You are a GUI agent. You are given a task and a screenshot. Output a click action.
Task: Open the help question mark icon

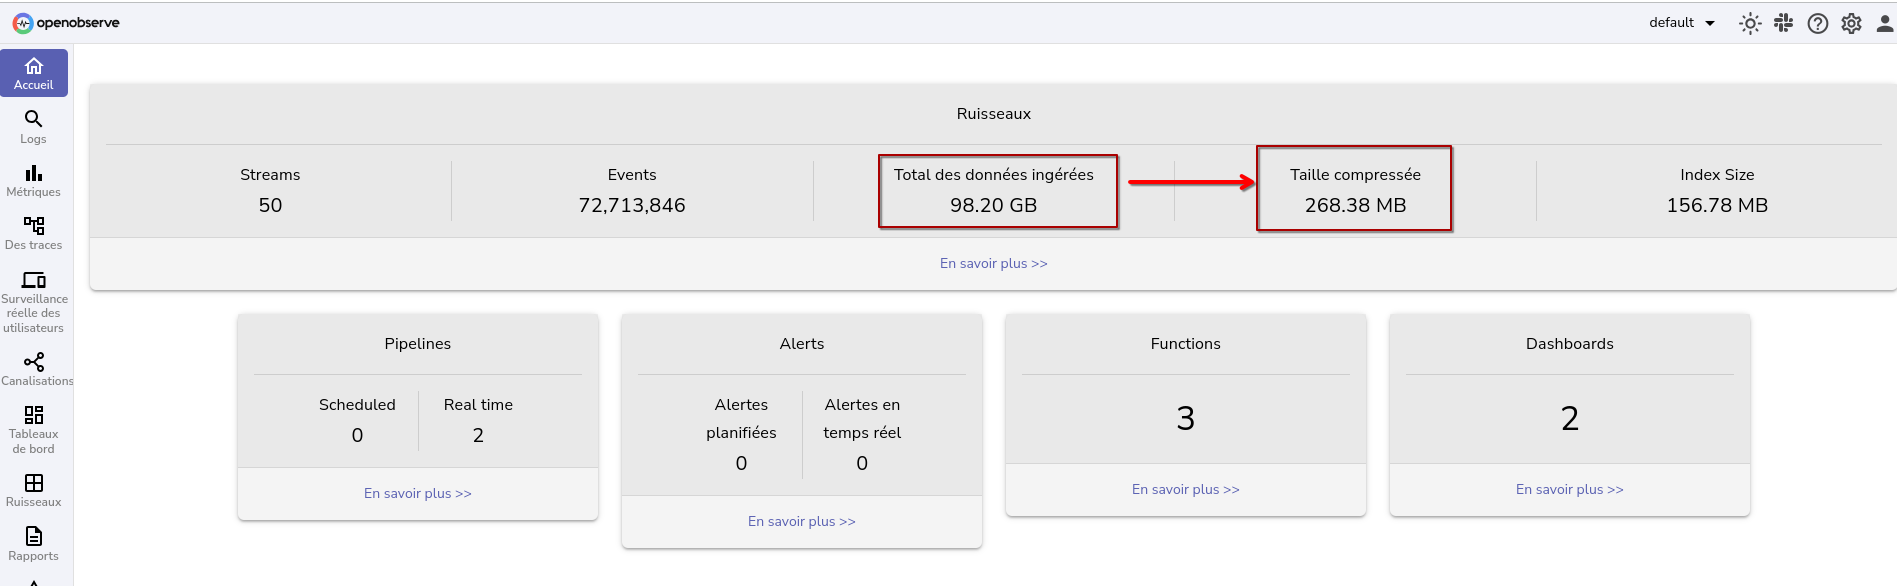pyautogui.click(x=1817, y=23)
